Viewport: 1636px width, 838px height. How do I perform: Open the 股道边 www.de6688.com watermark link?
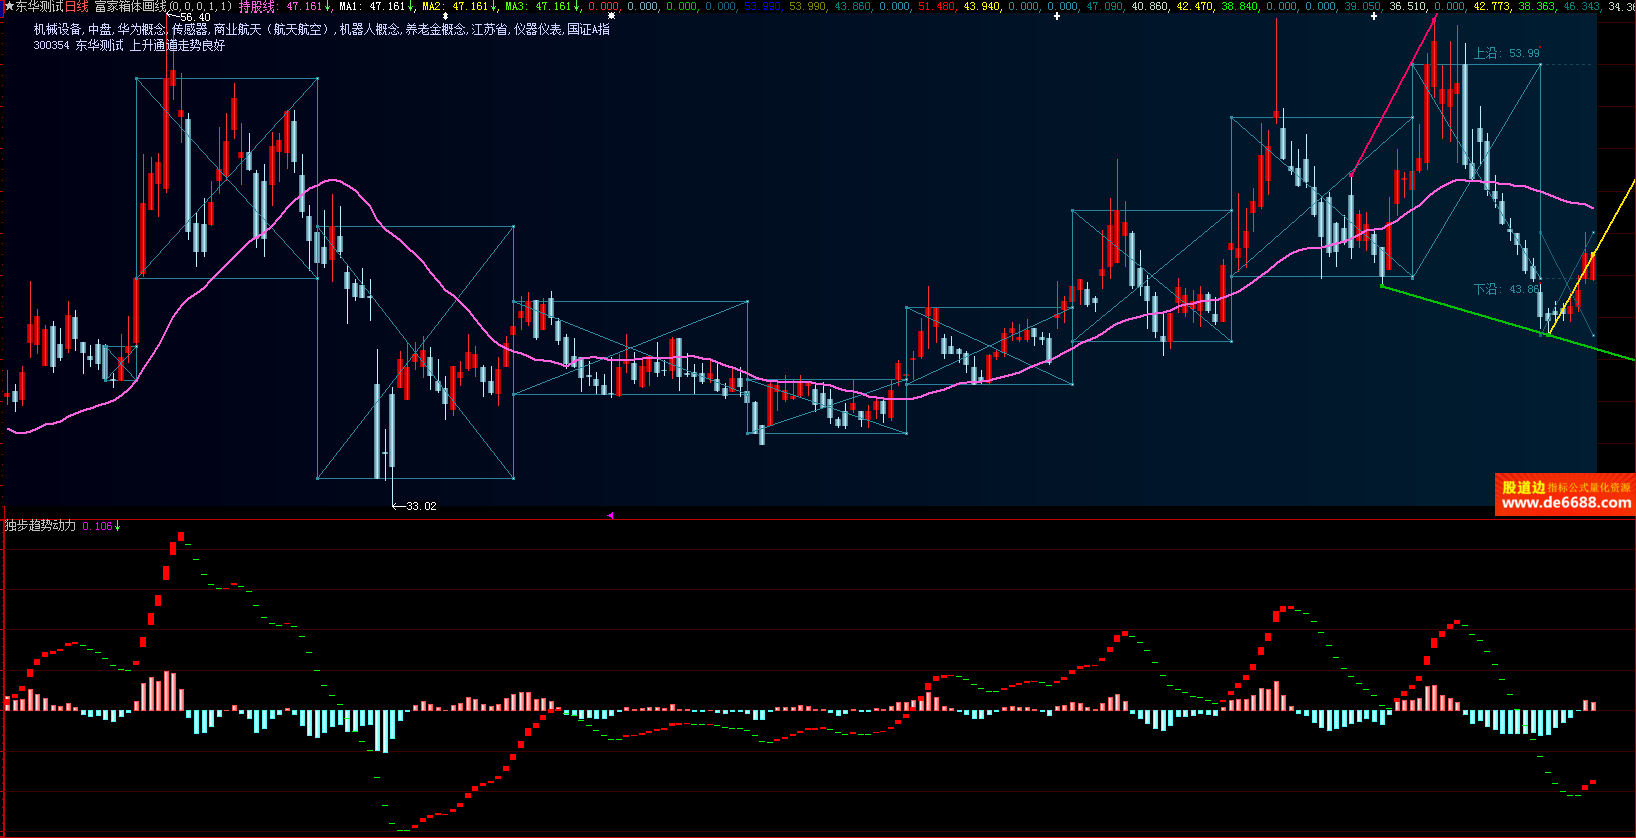[1565, 495]
